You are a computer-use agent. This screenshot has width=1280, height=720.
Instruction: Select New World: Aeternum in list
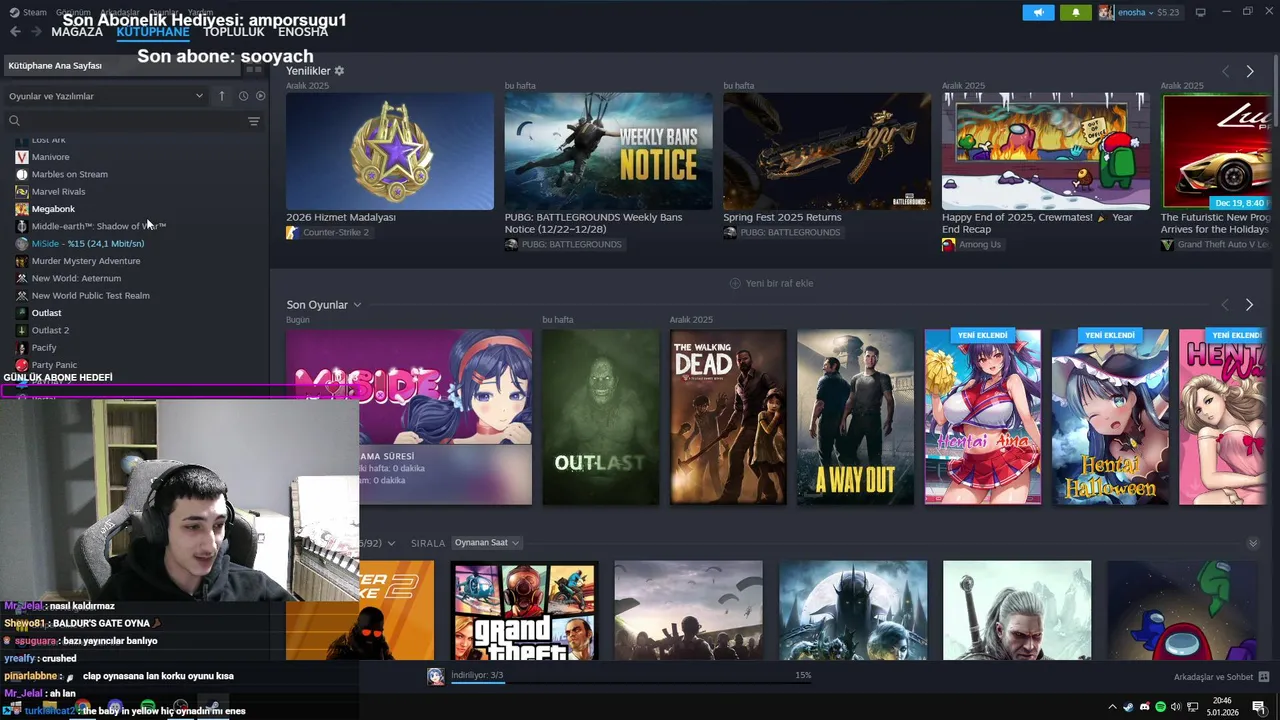click(76, 278)
